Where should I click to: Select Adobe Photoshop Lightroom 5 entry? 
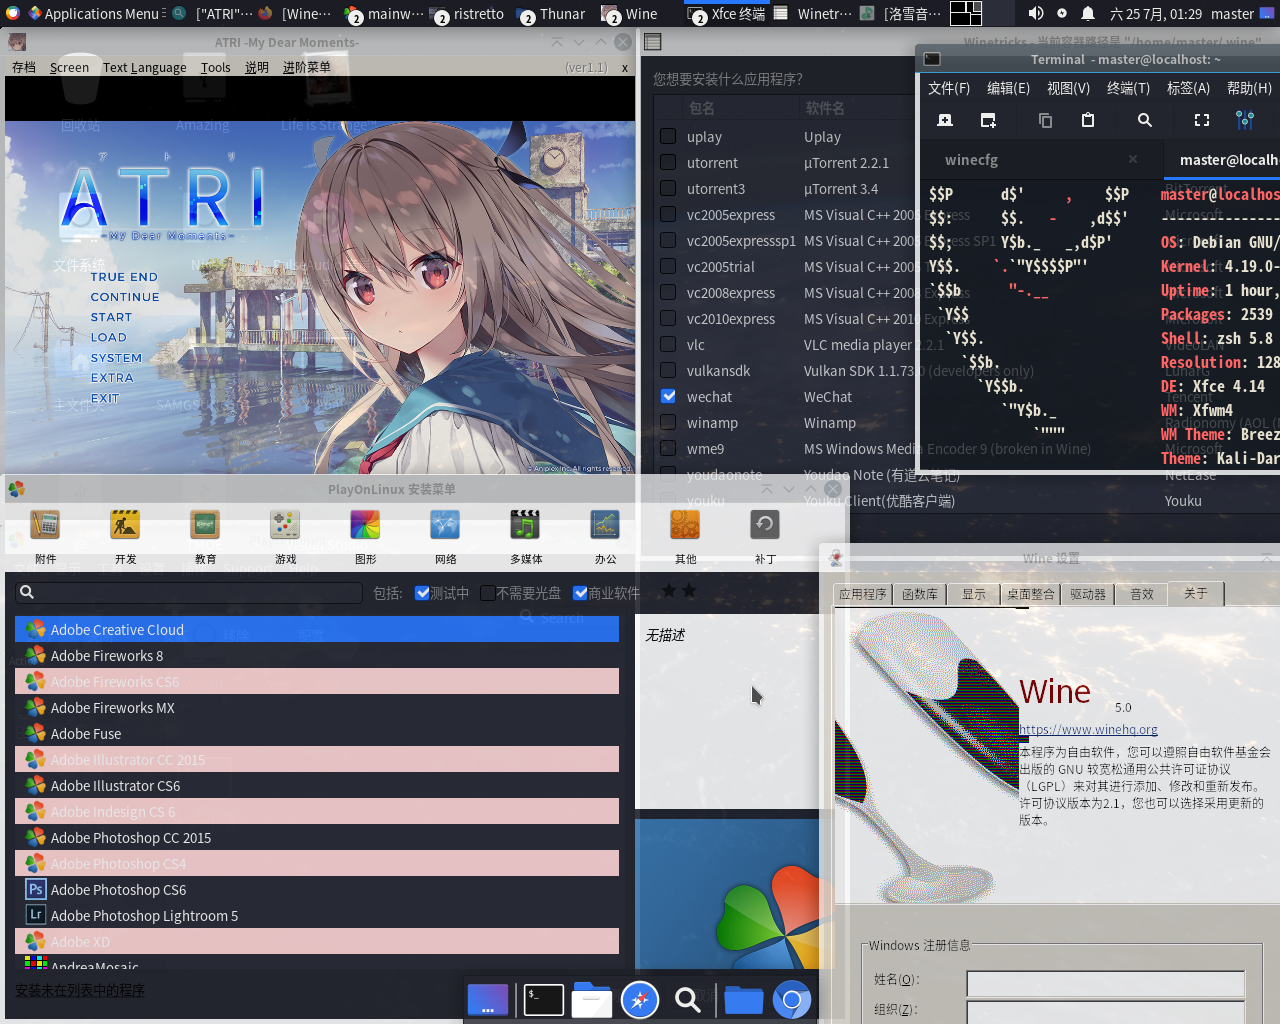point(317,916)
